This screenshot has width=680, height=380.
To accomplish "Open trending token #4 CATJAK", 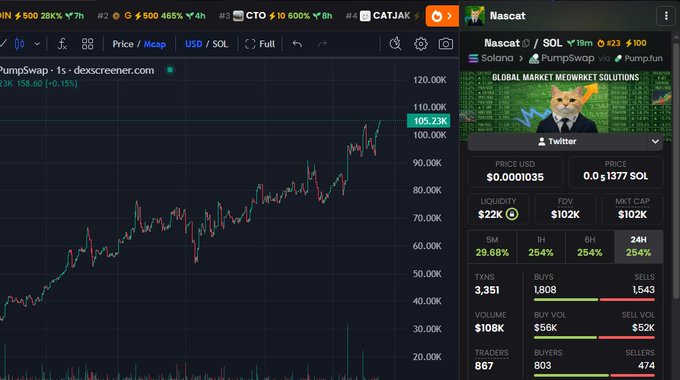I will pos(383,16).
